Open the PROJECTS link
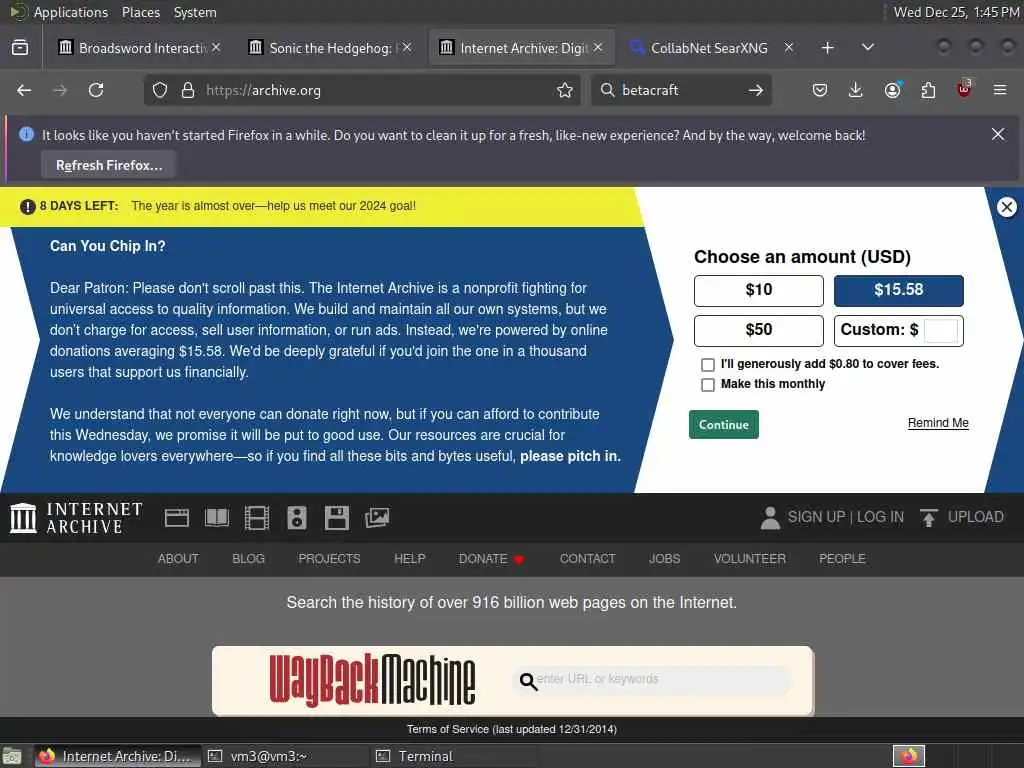The image size is (1024, 768). tap(329, 559)
